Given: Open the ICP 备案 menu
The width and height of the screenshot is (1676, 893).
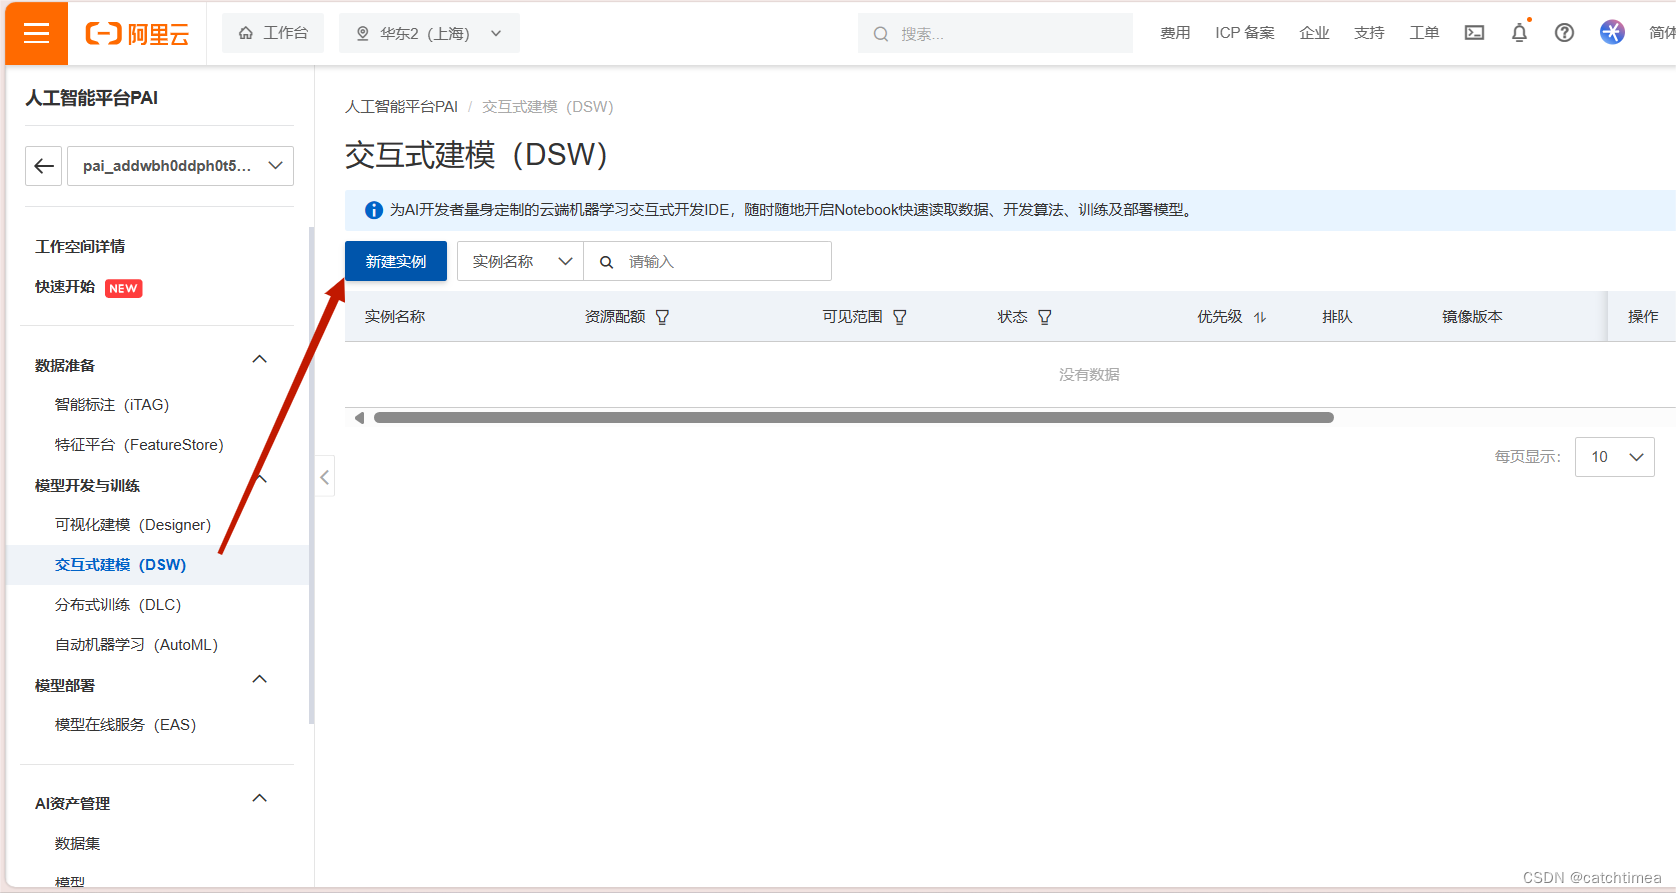Looking at the screenshot, I should (x=1245, y=33).
